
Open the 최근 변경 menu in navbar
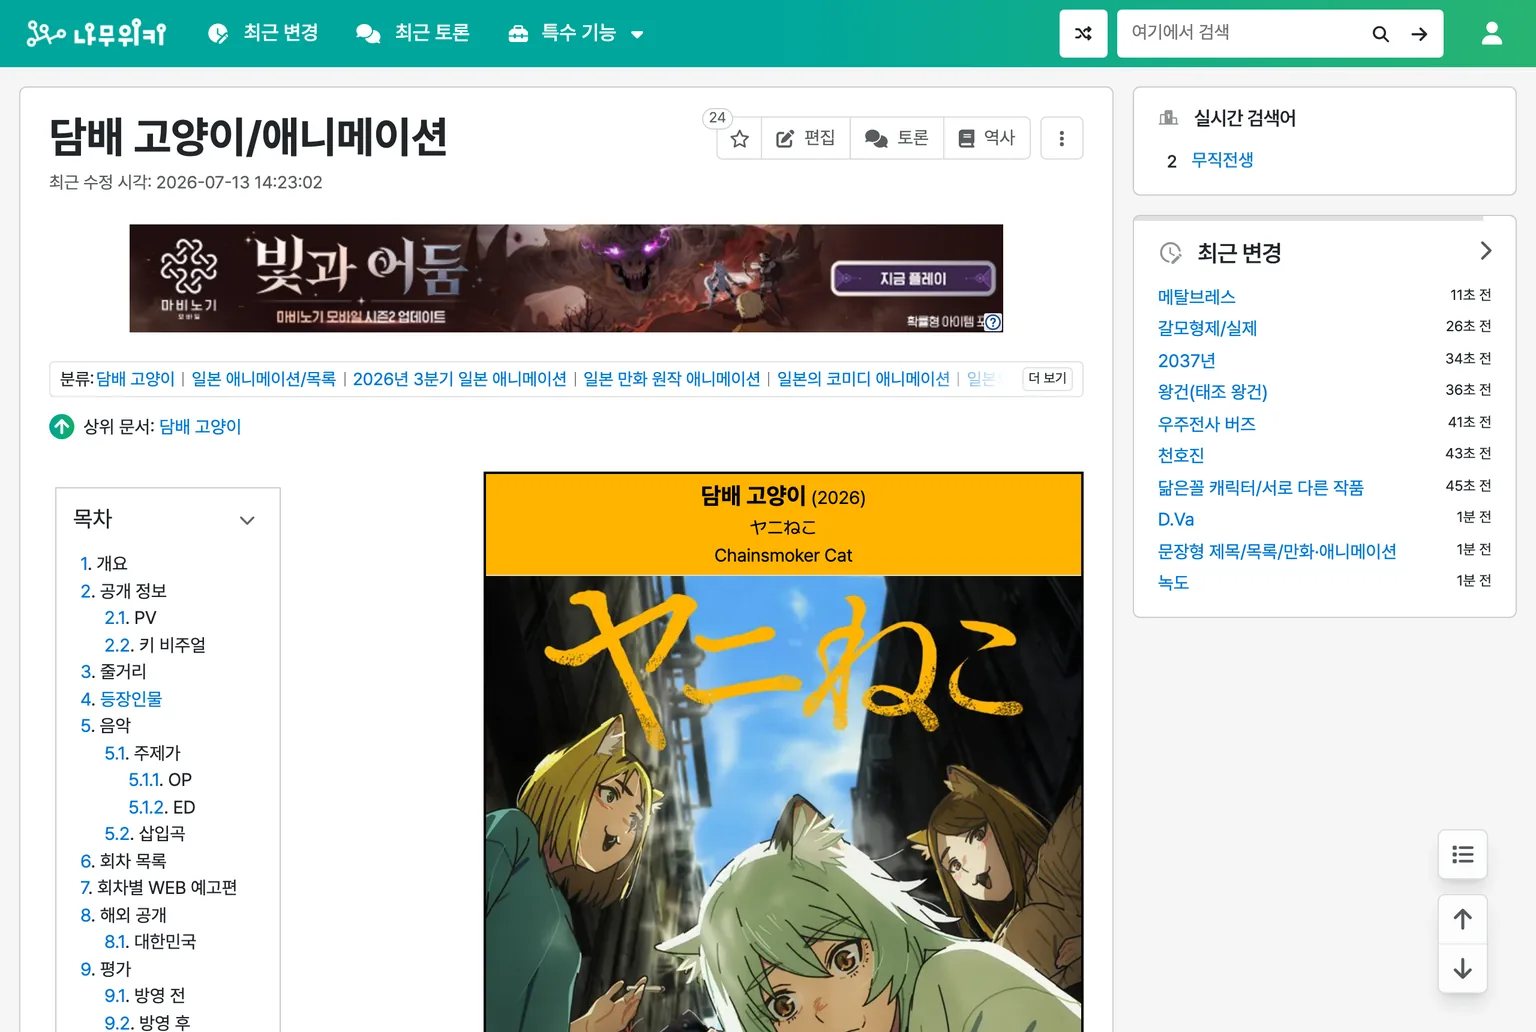263,33
